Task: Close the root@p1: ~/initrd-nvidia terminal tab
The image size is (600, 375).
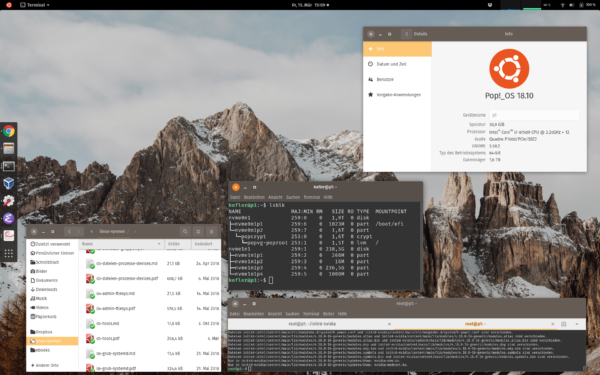Action: point(389,324)
